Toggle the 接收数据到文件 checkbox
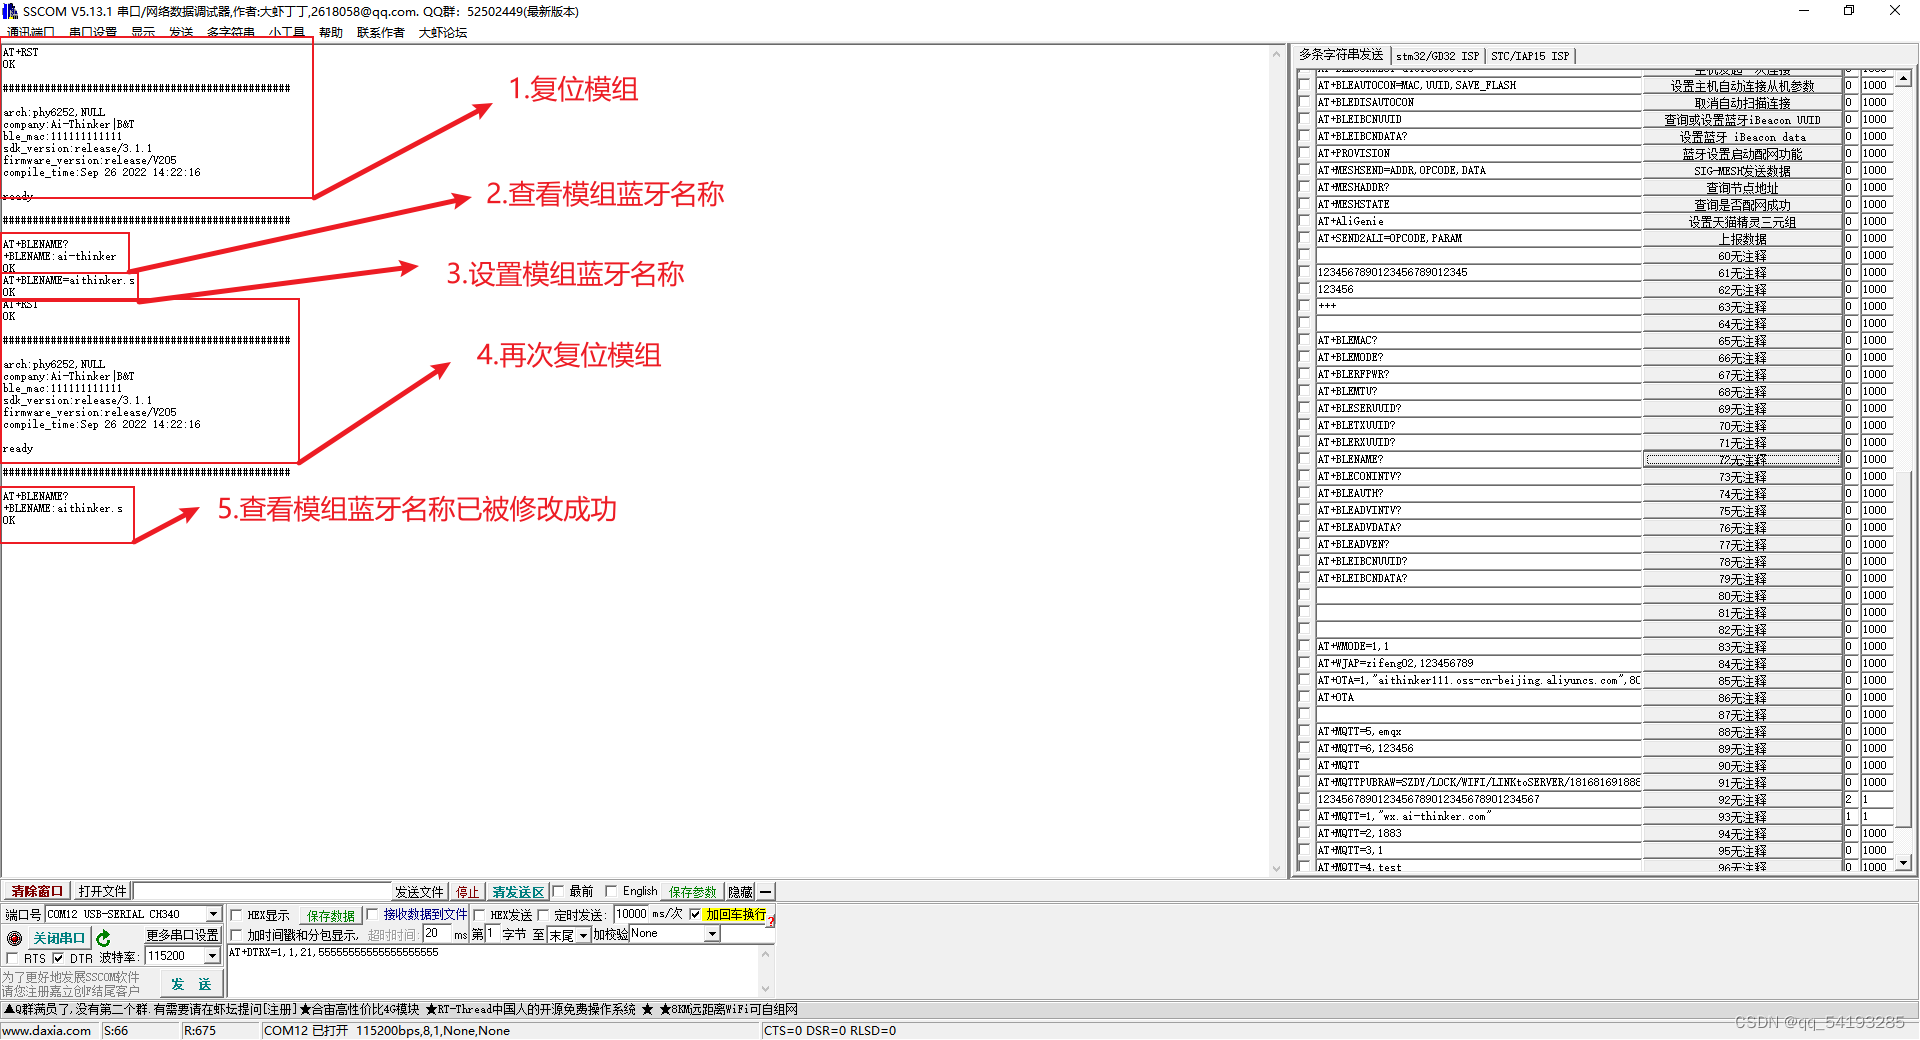Viewport: 1920px width, 1040px height. coord(372,914)
